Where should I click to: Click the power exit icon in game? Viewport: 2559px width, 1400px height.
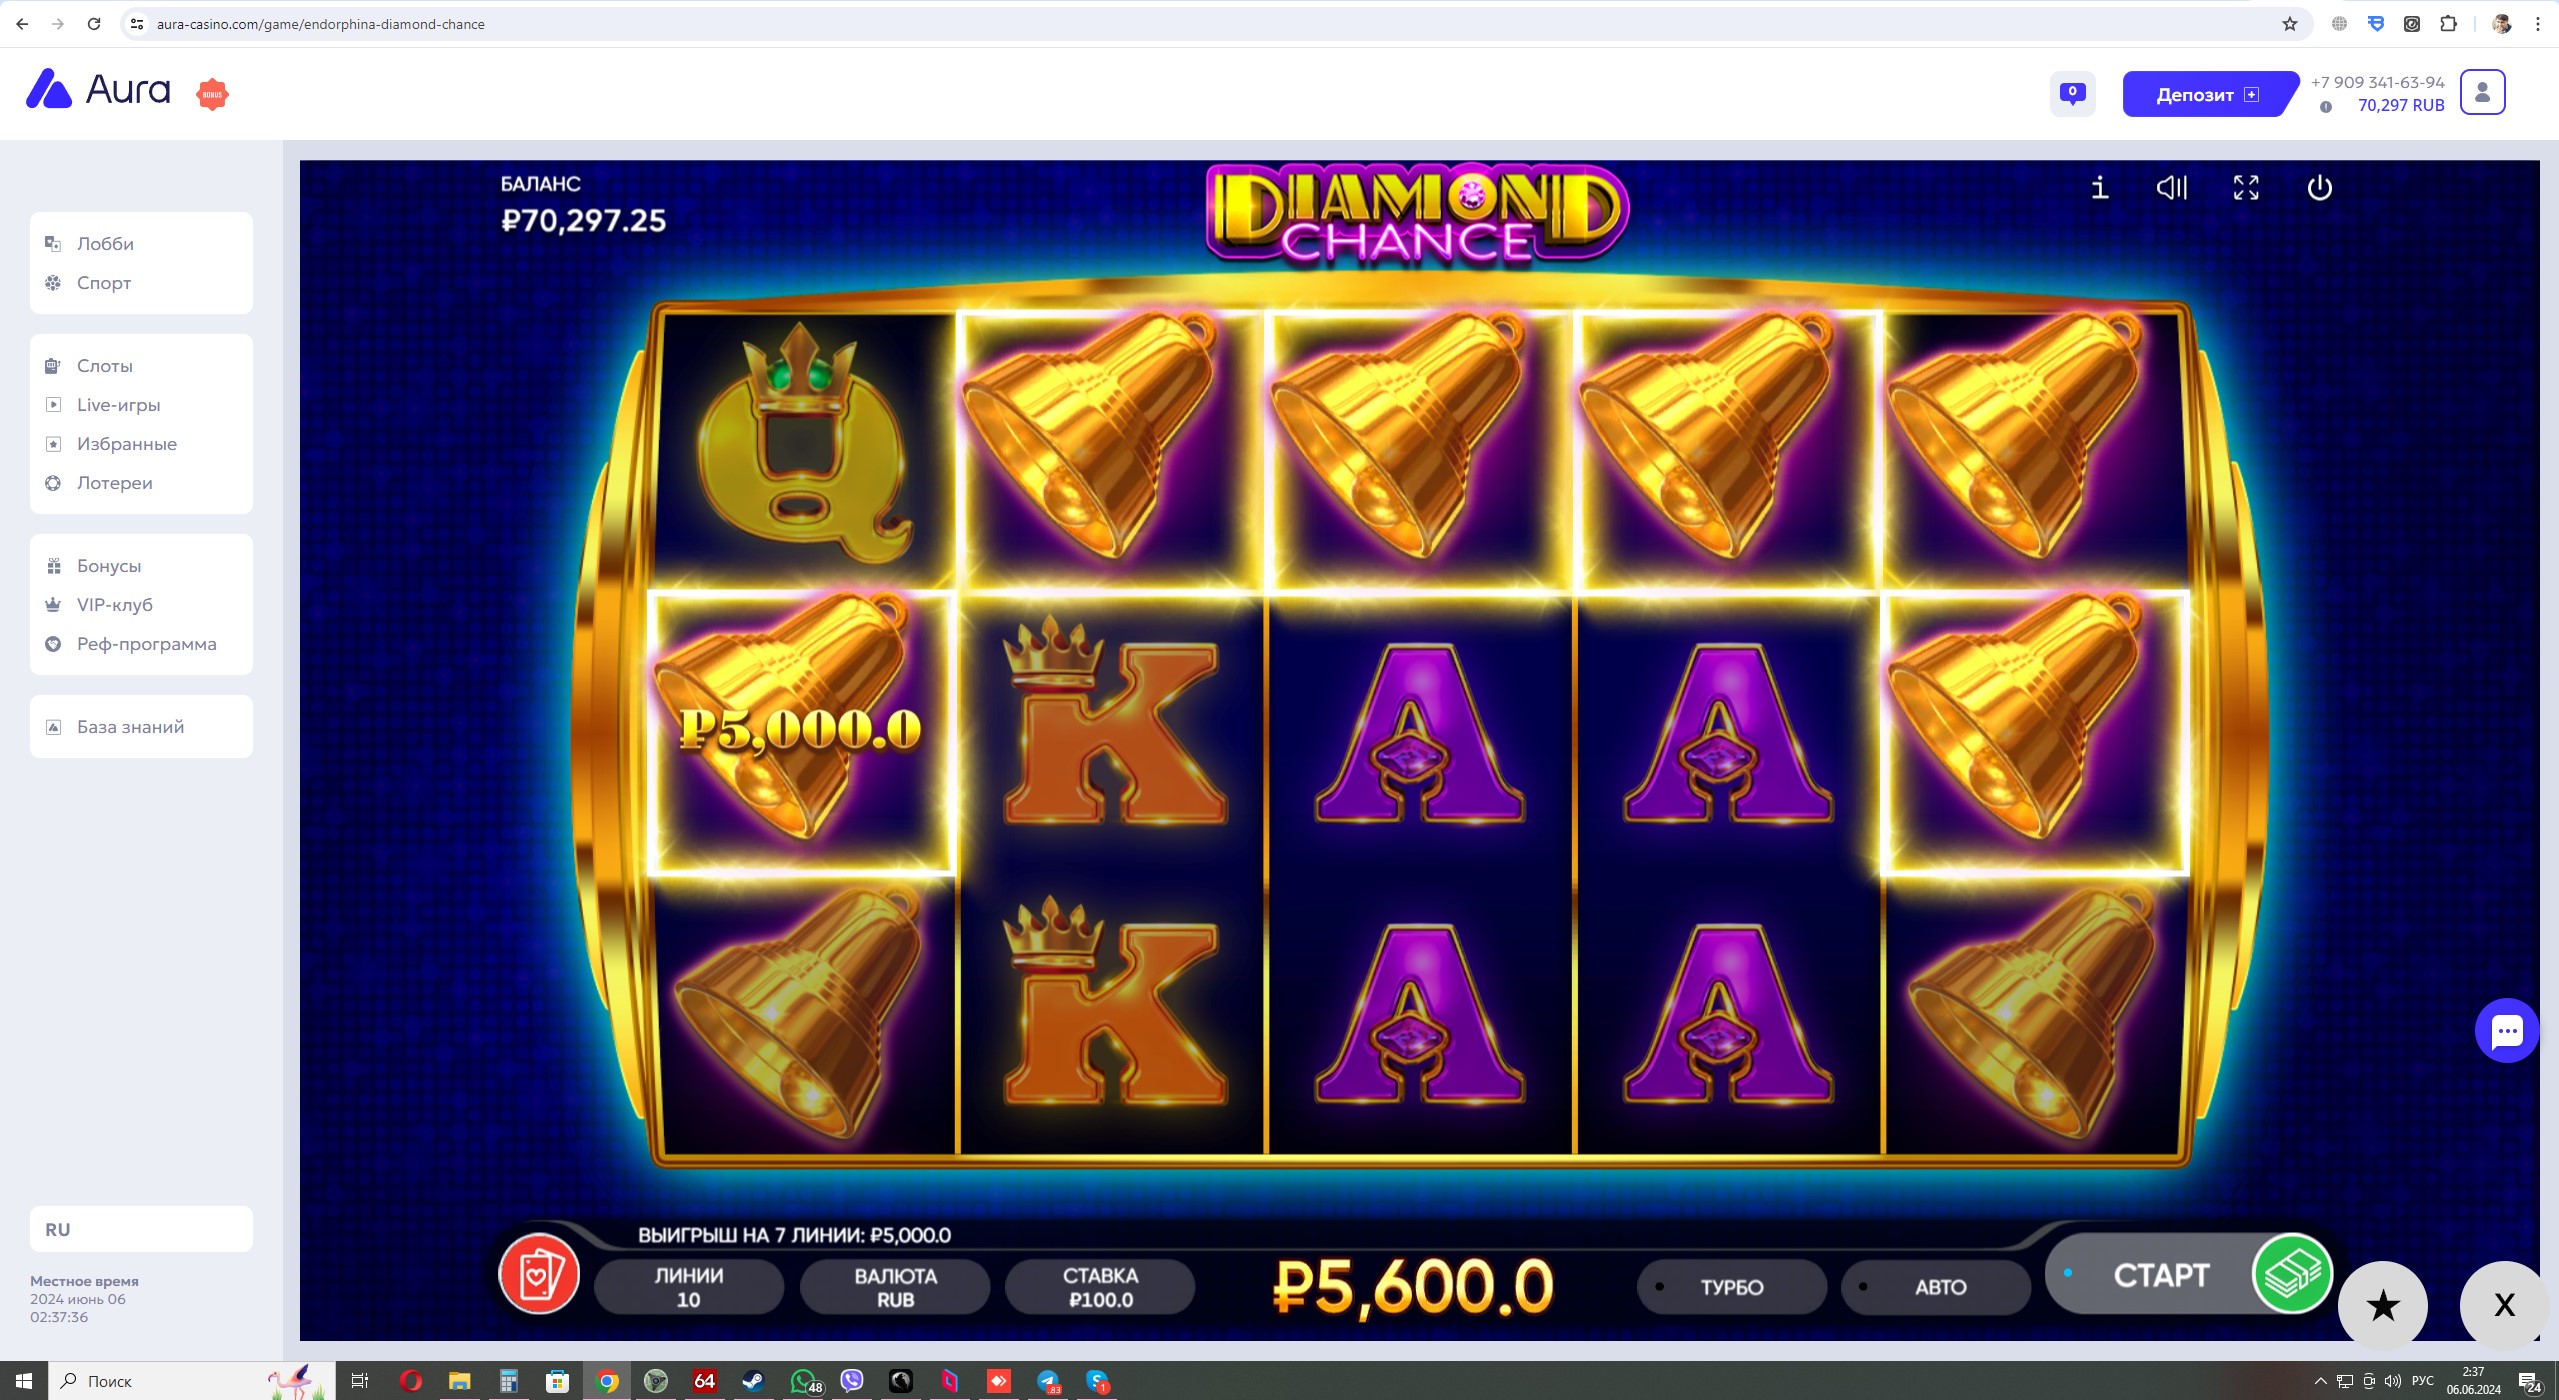(2319, 187)
